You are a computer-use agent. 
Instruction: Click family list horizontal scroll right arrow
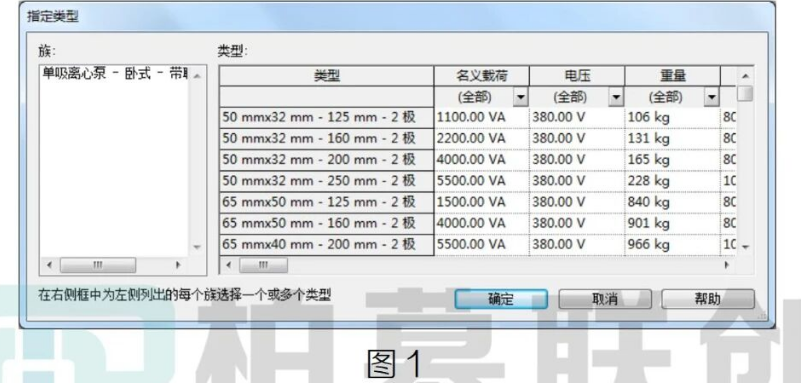coord(178,266)
